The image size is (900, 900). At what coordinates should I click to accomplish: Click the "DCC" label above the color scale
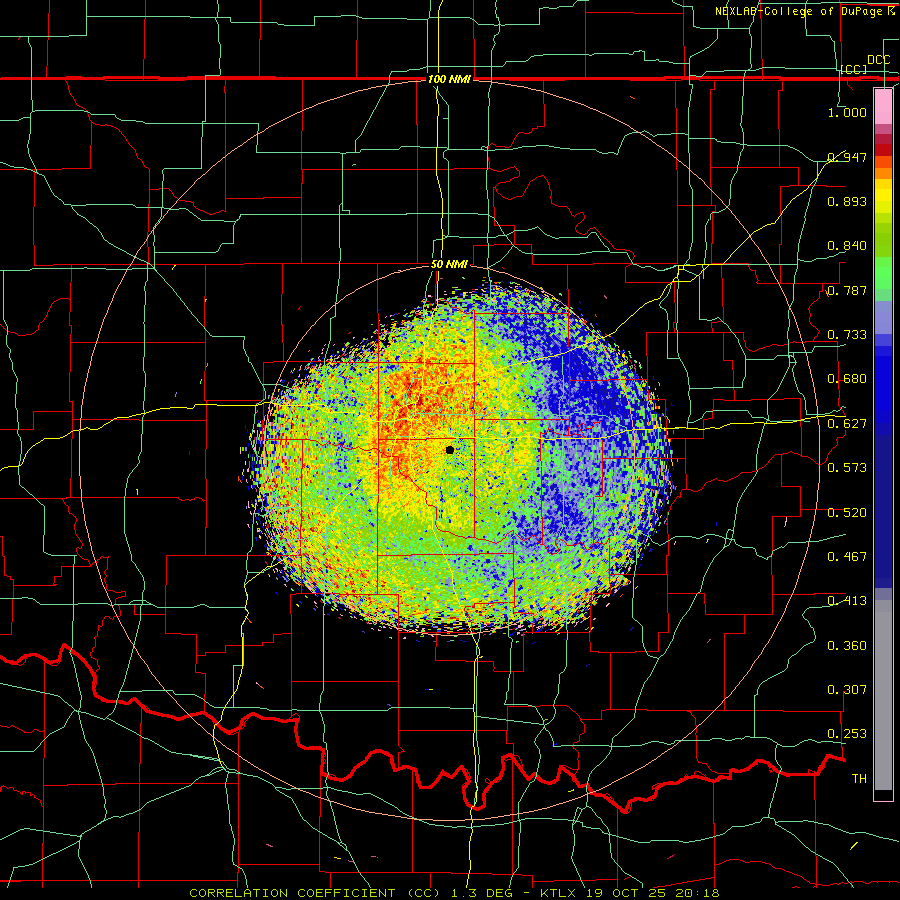coord(878,60)
